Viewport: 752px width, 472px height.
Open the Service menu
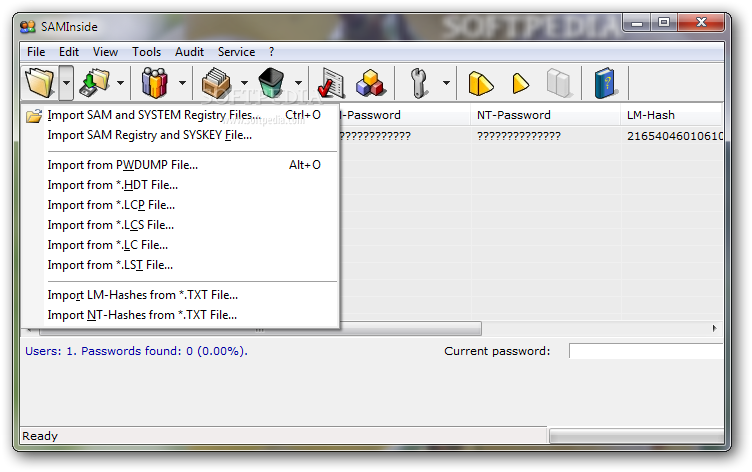[x=236, y=52]
